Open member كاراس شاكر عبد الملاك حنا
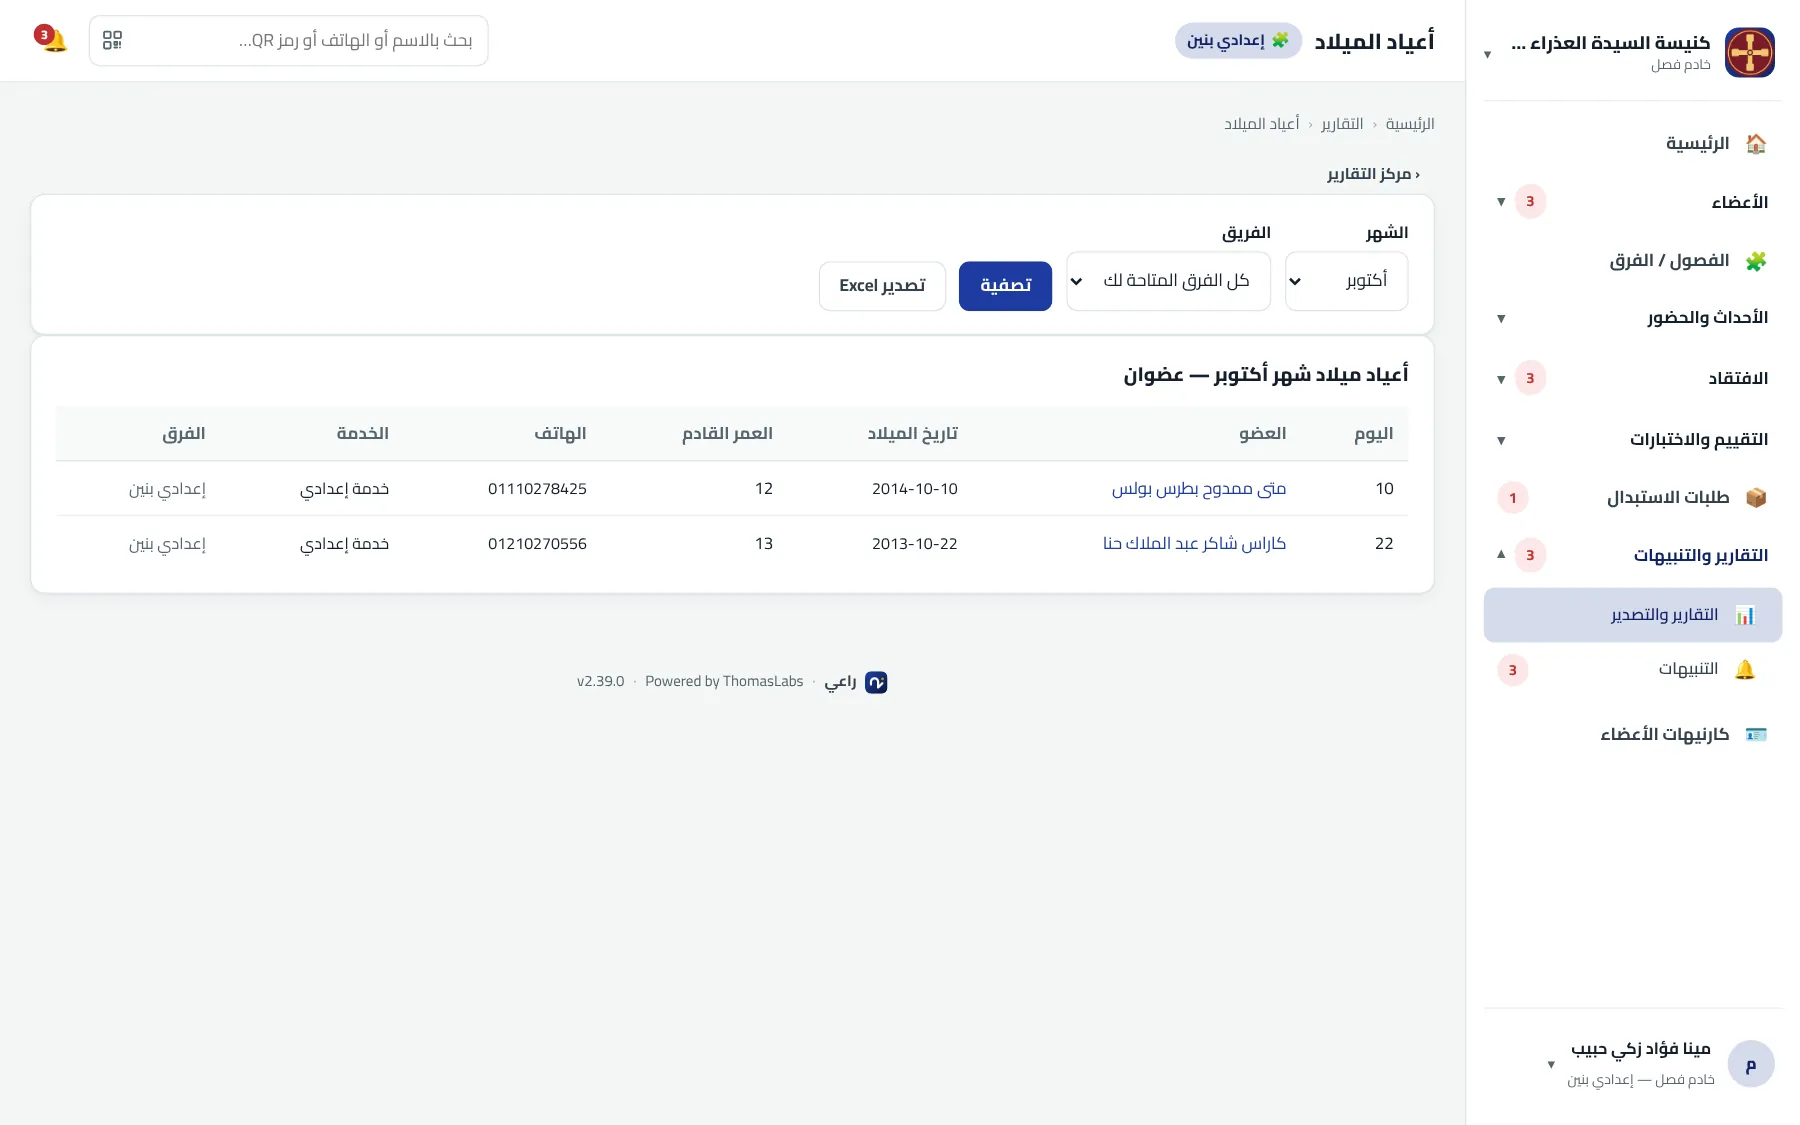1800x1125 pixels. [1194, 544]
